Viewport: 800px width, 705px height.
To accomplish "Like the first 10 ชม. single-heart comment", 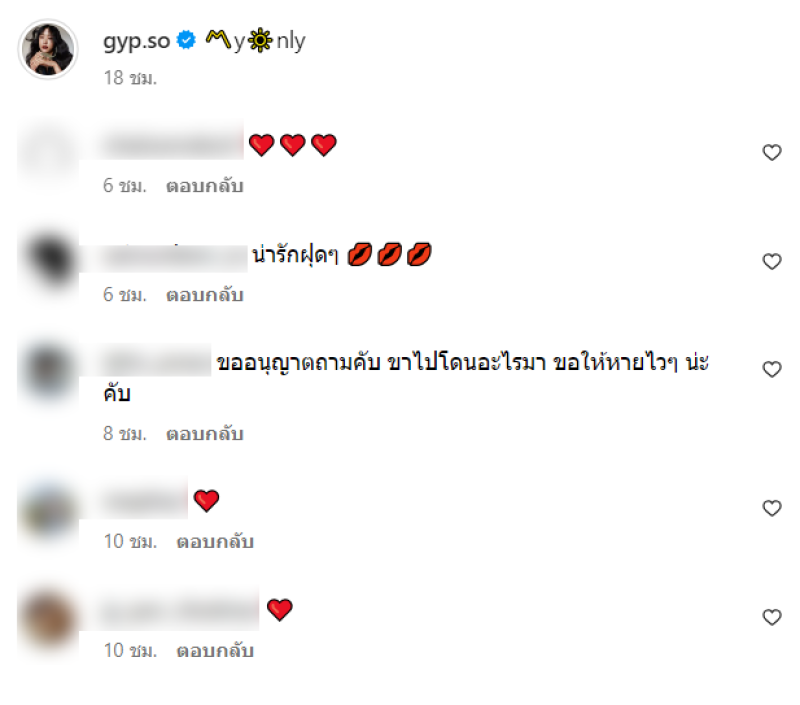I will coord(771,508).
